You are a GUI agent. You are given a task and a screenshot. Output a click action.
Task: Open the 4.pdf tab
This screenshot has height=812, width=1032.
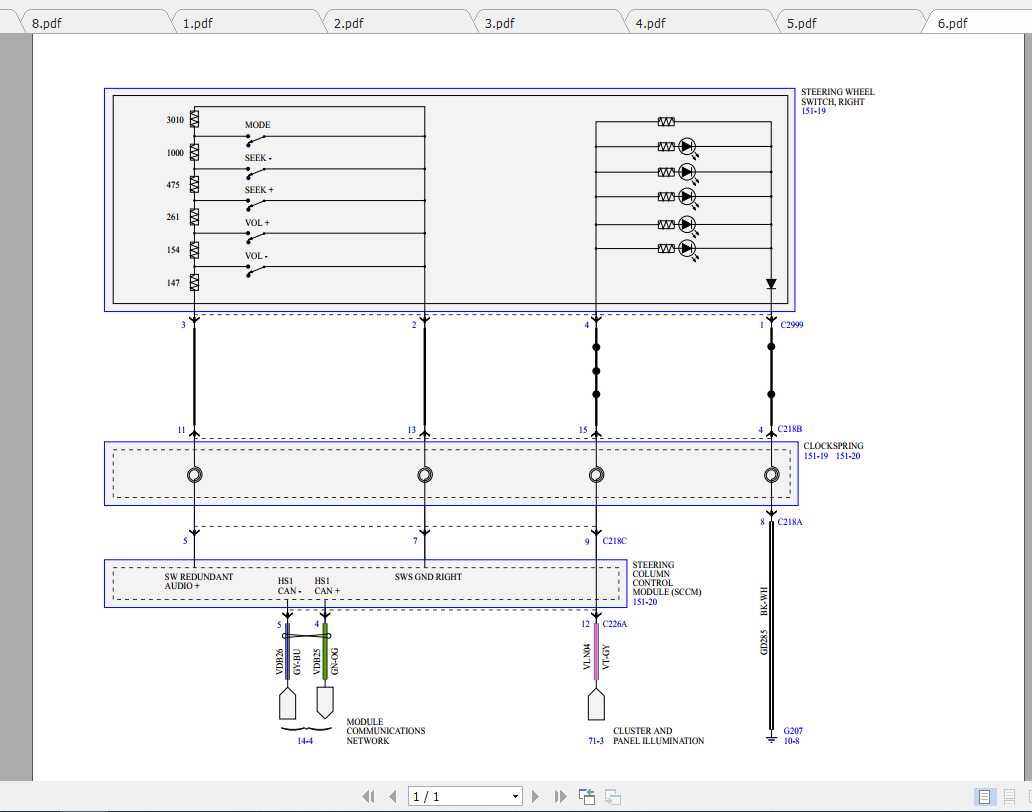point(651,23)
